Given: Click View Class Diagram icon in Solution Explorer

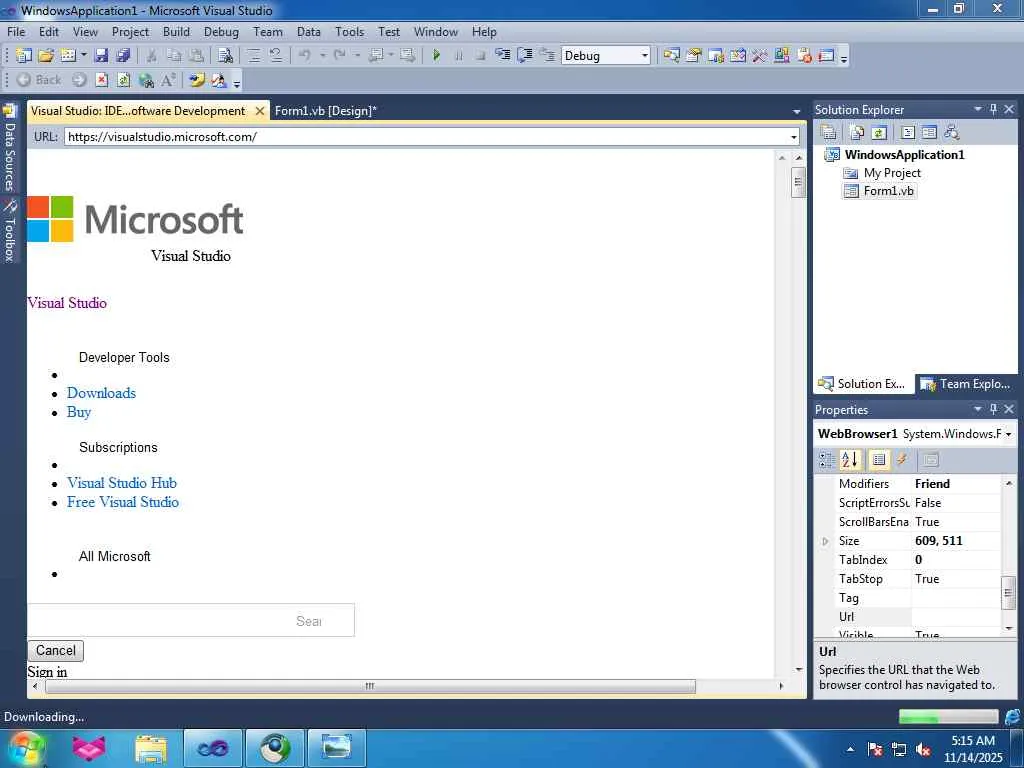Looking at the screenshot, I should (952, 133).
